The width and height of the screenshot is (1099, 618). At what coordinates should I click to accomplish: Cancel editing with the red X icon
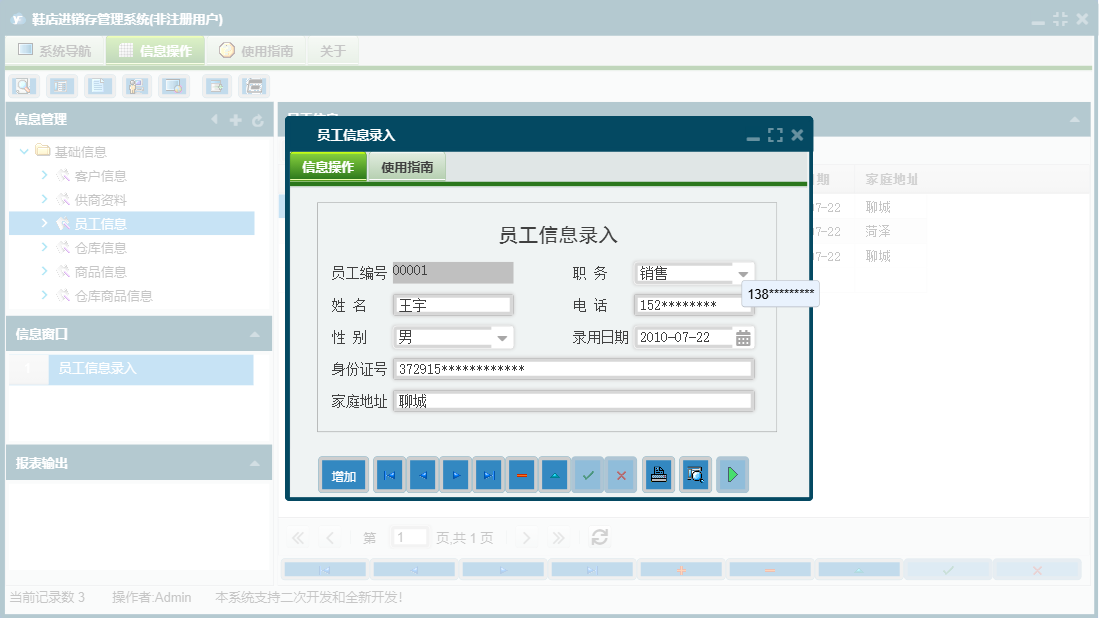point(621,475)
